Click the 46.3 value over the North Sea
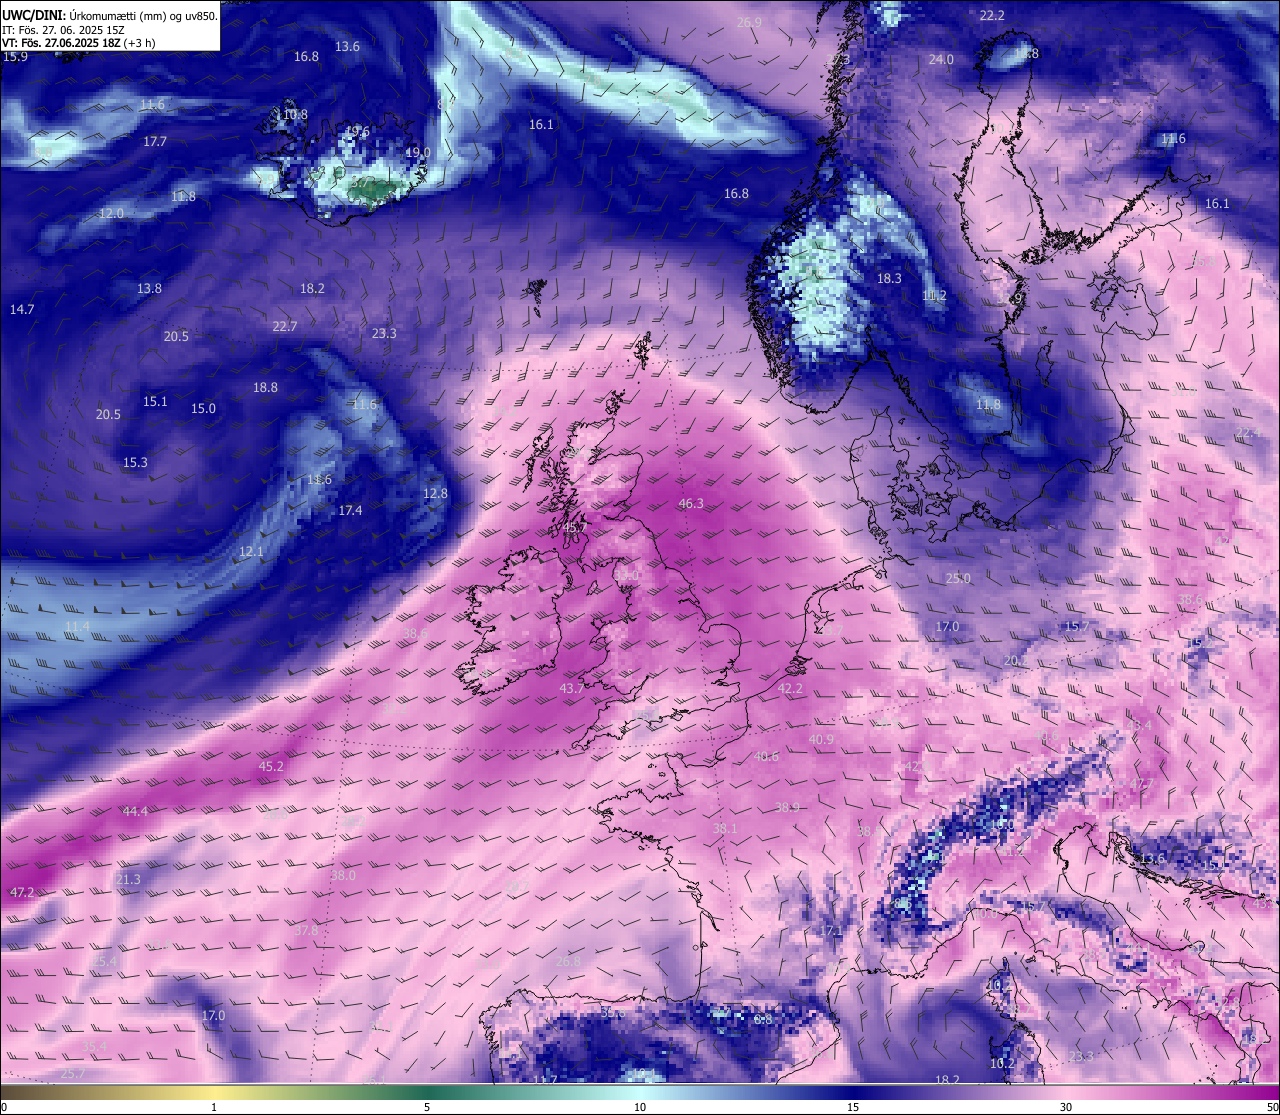 (x=691, y=504)
